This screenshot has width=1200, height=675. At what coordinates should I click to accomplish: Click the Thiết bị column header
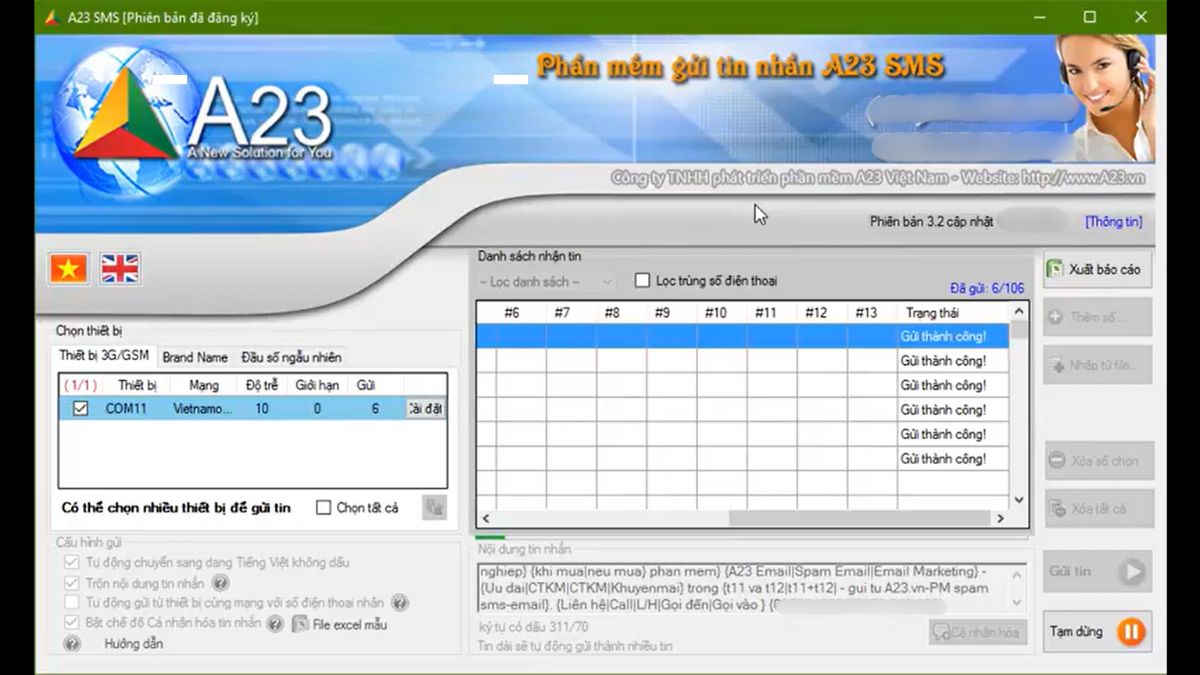click(138, 385)
